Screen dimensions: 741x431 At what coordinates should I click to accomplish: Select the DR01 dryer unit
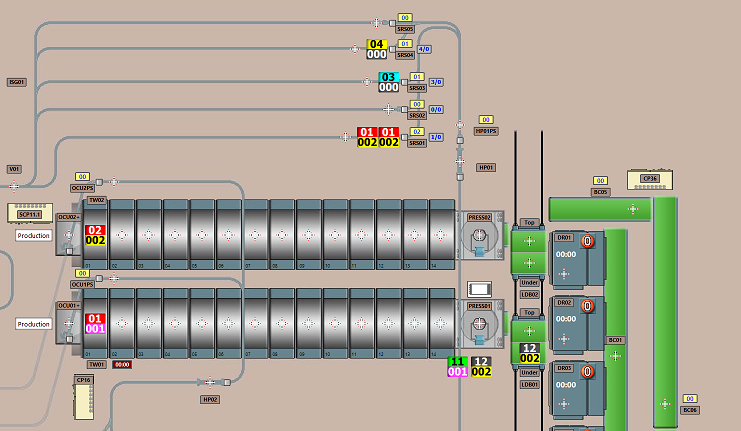[565, 260]
